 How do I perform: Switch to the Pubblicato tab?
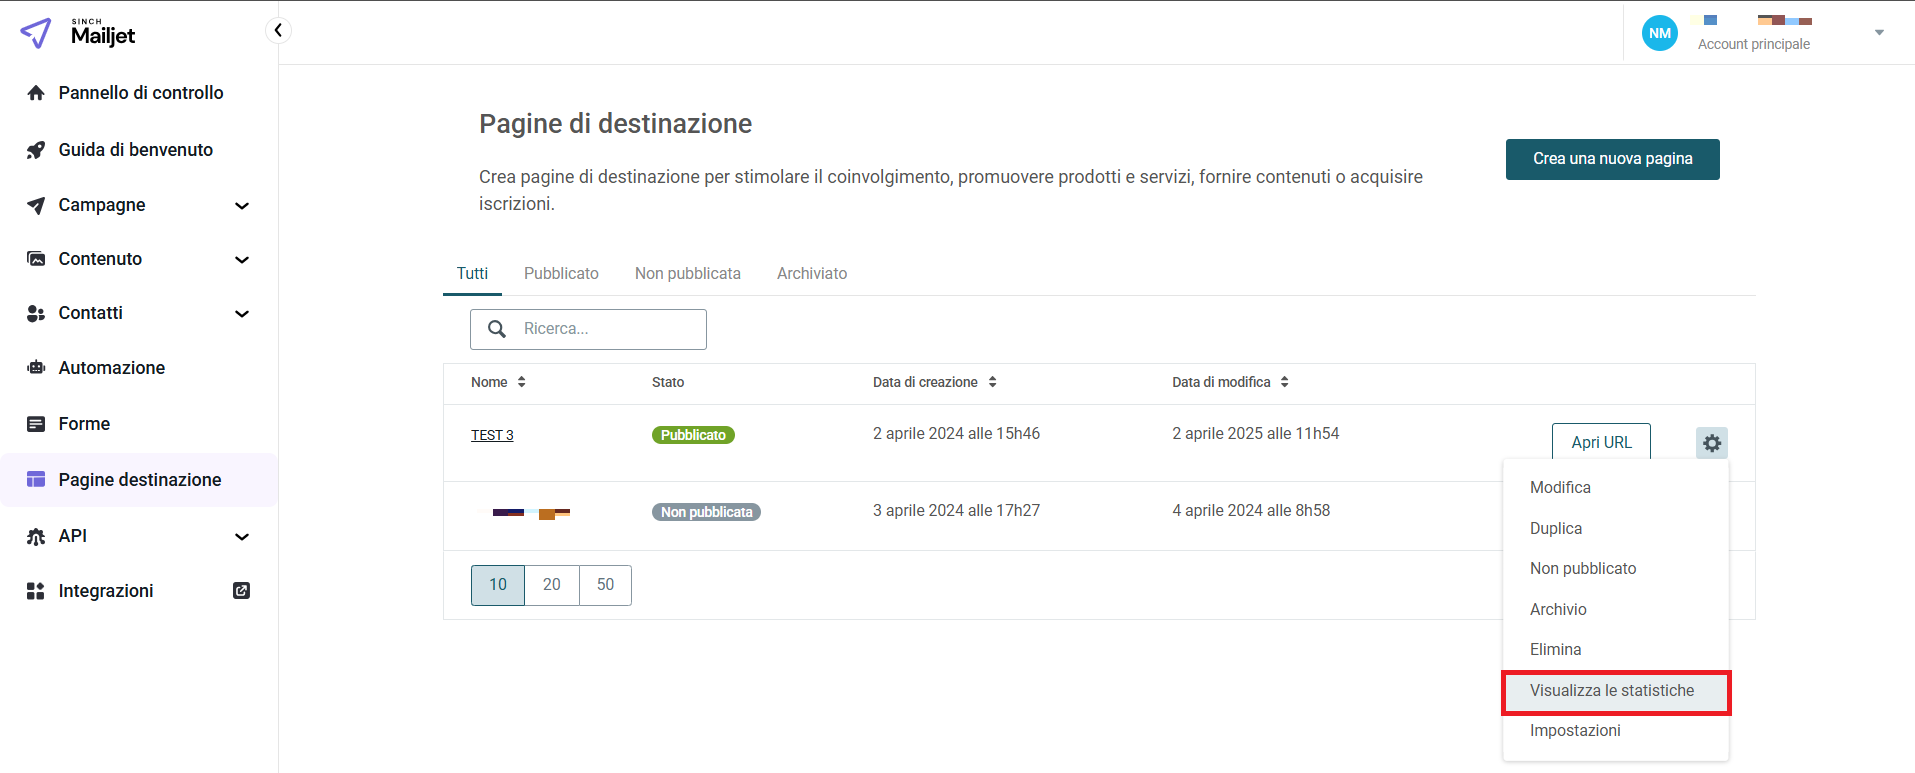coord(561,274)
